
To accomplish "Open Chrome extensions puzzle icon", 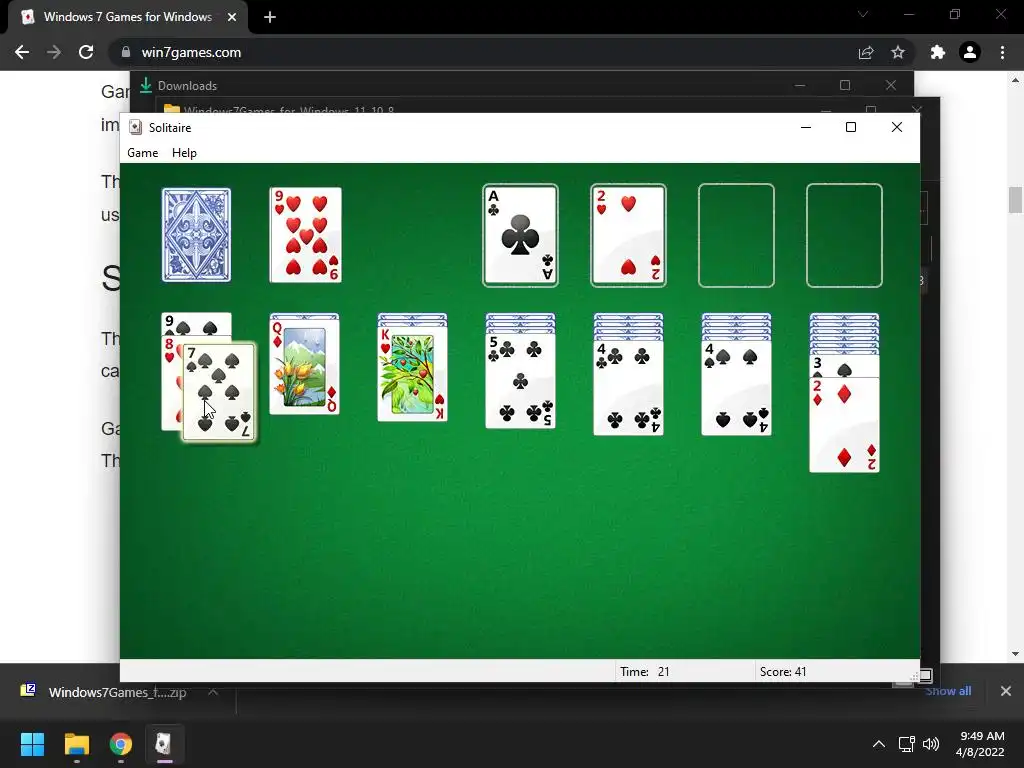I will (x=938, y=52).
